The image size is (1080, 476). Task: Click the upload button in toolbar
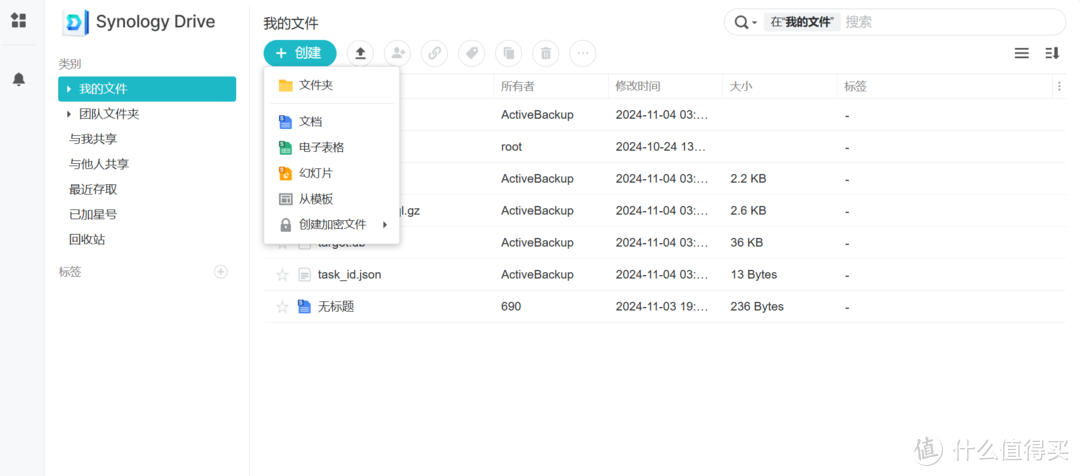tap(360, 53)
